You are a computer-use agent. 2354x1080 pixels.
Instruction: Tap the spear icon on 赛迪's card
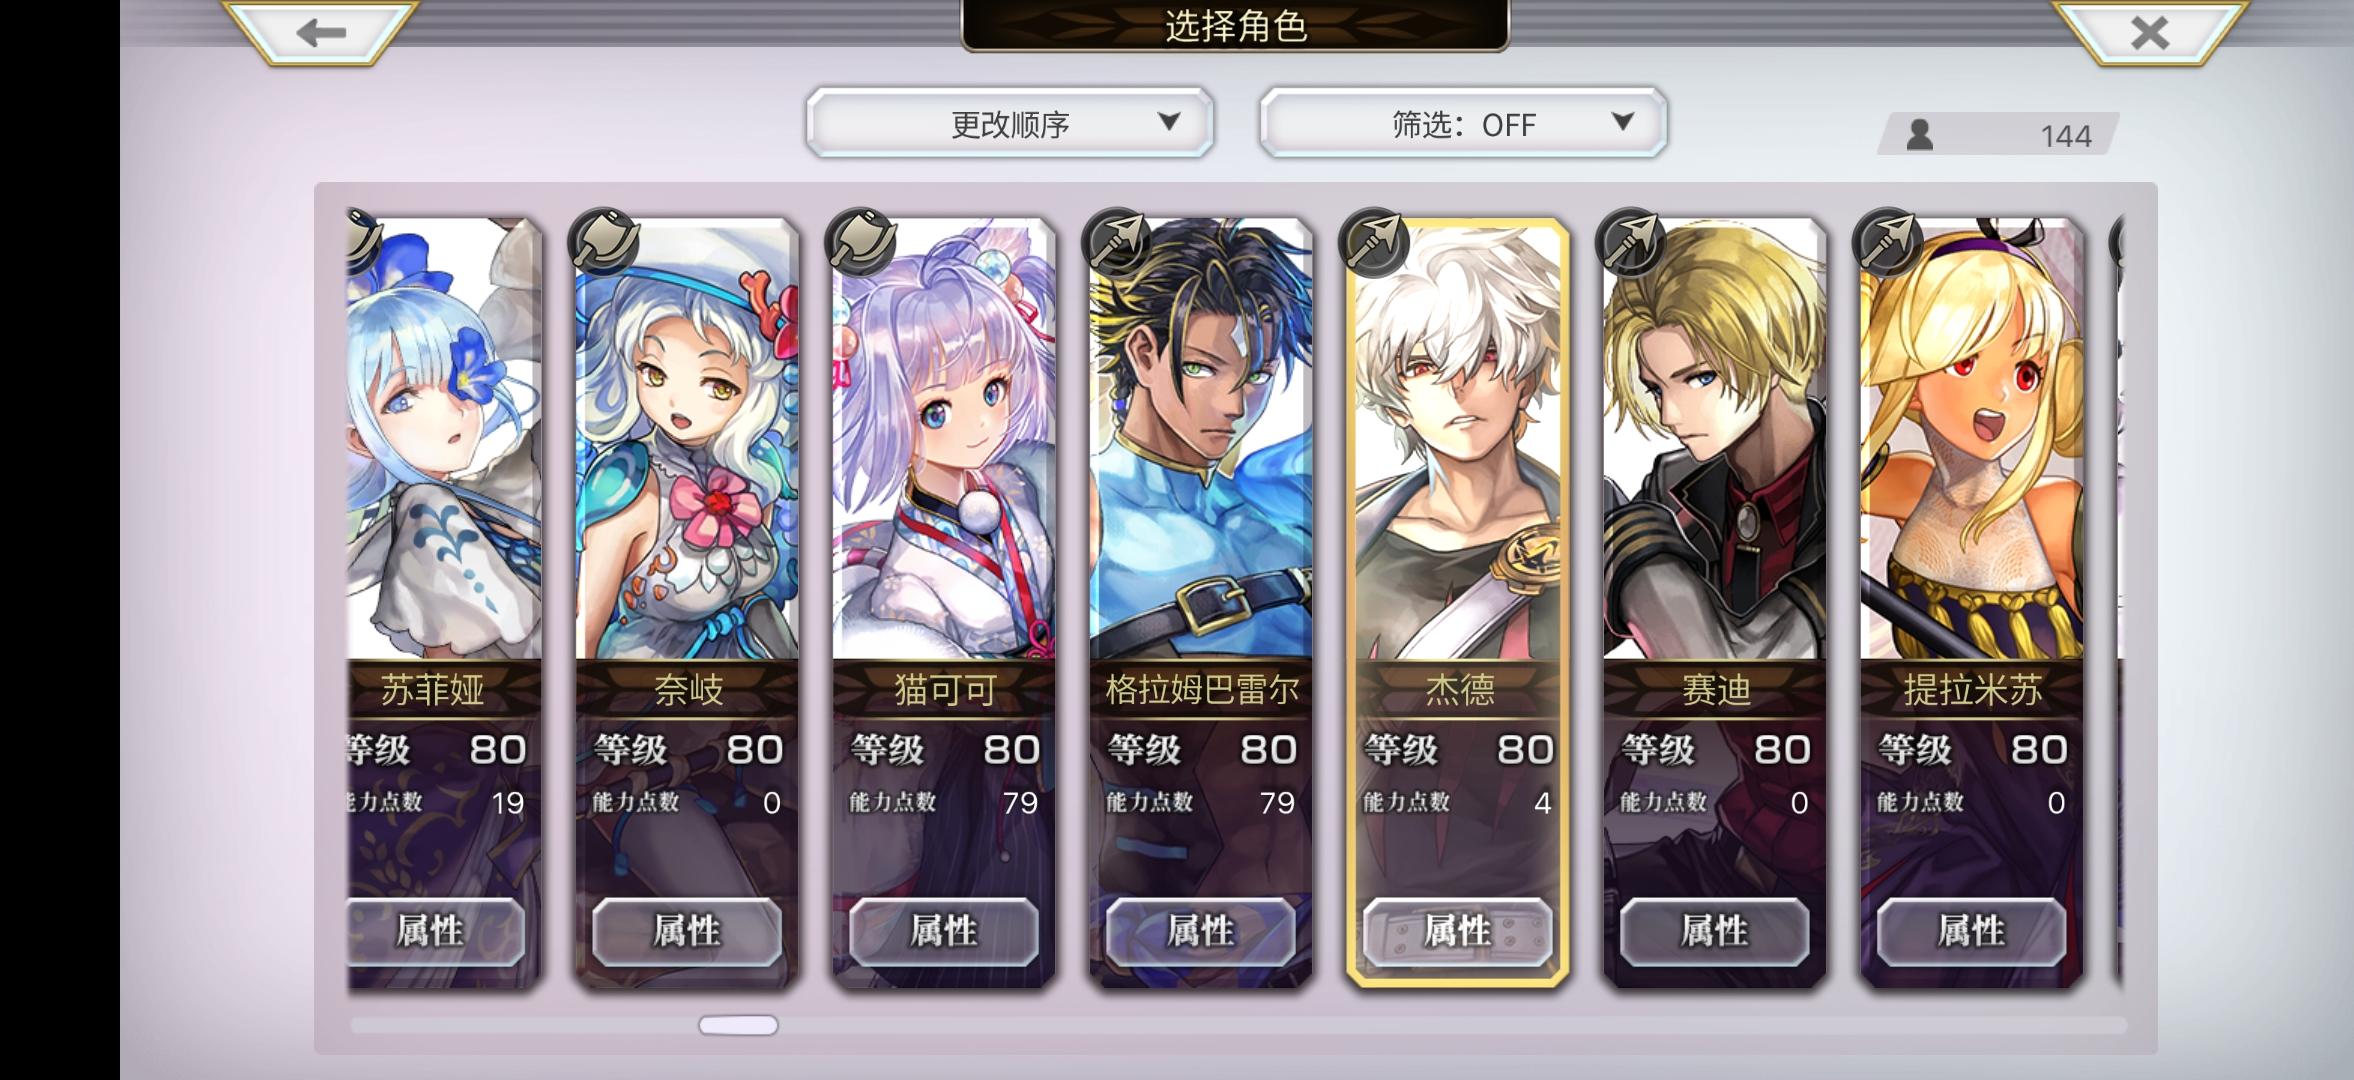1631,243
